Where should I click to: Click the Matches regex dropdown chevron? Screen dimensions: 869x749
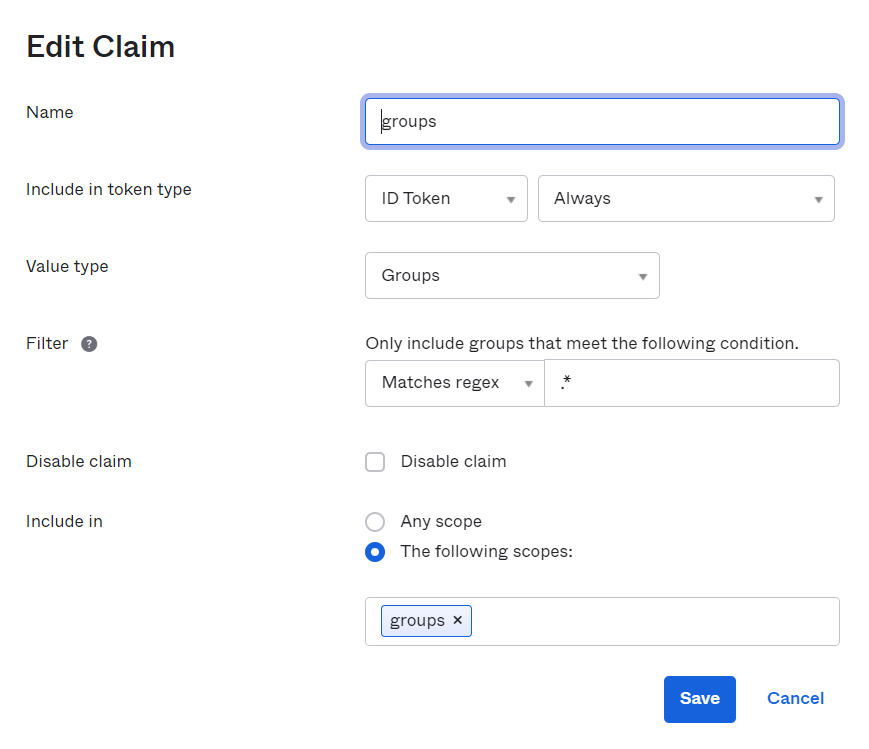pyautogui.click(x=528, y=383)
